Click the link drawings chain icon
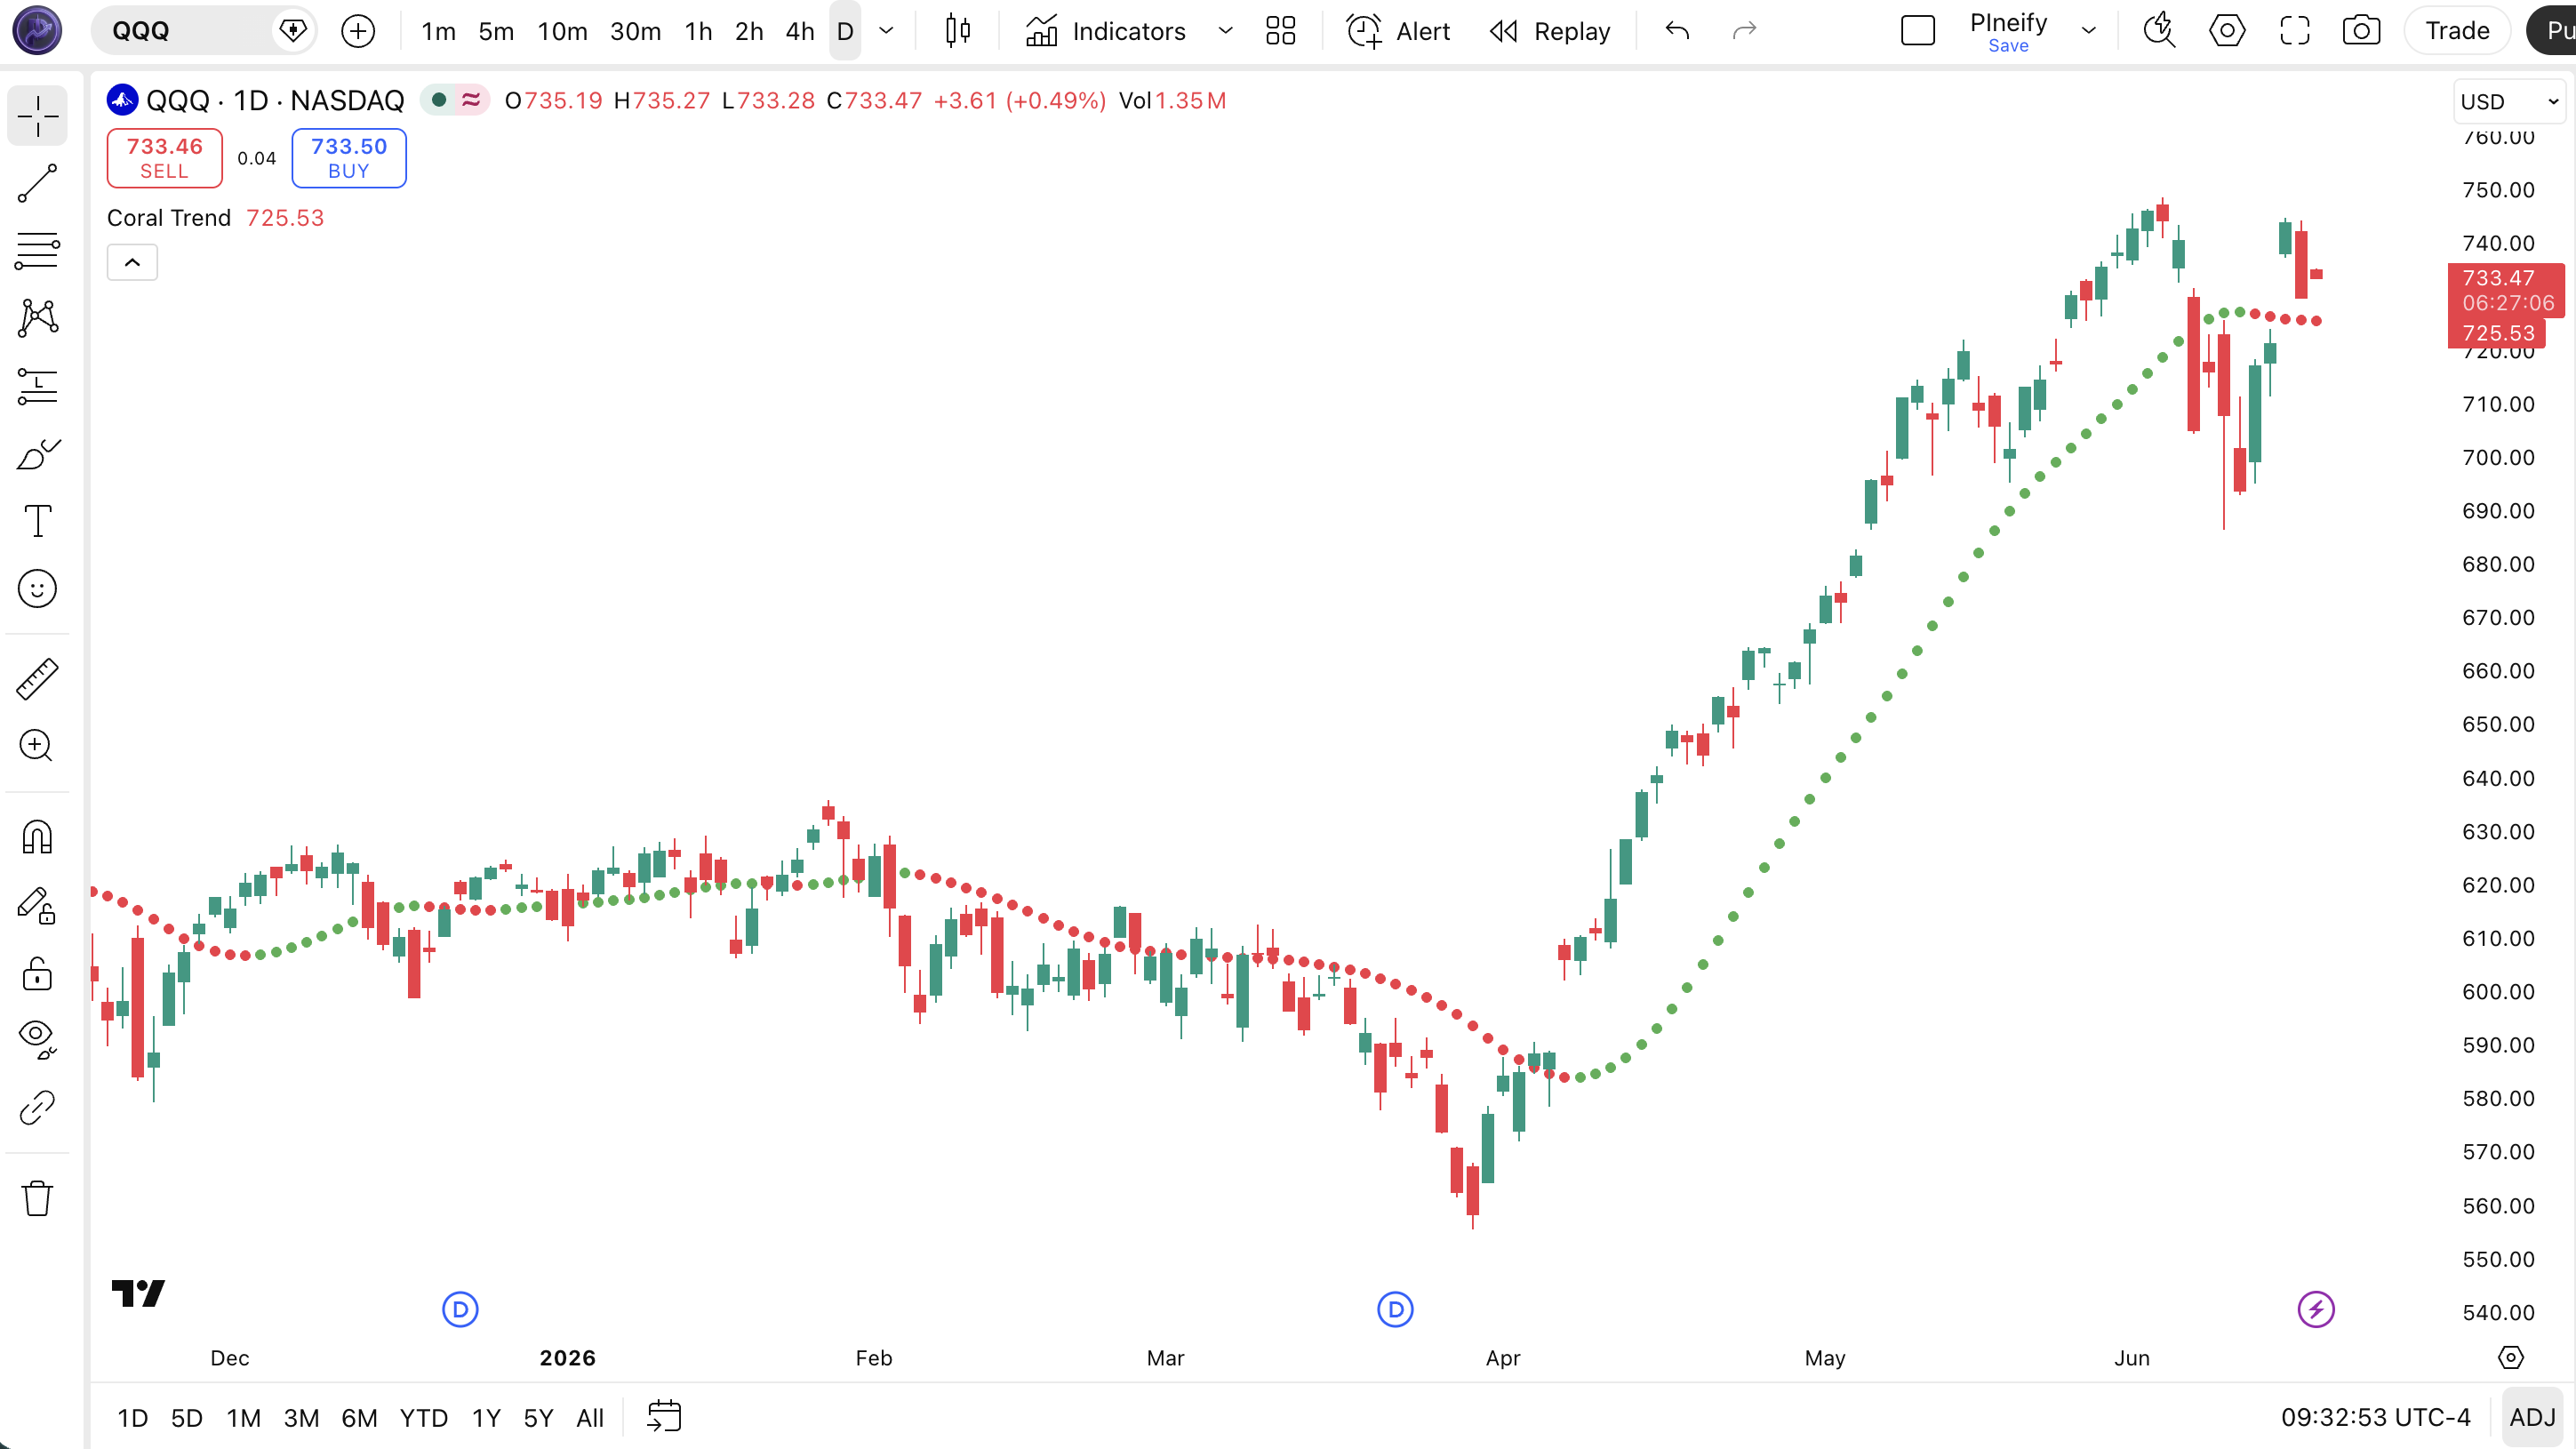The height and width of the screenshot is (1449, 2576). point(37,1108)
